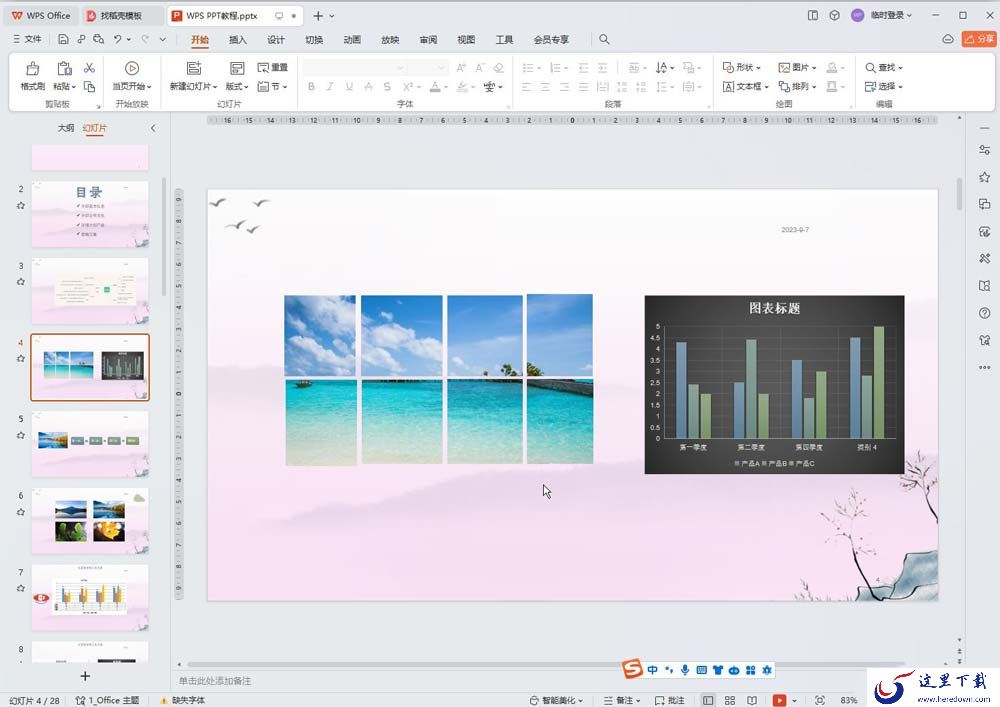Click the three dots more icon in right sidebar
The image size is (1000, 707).
click(985, 367)
